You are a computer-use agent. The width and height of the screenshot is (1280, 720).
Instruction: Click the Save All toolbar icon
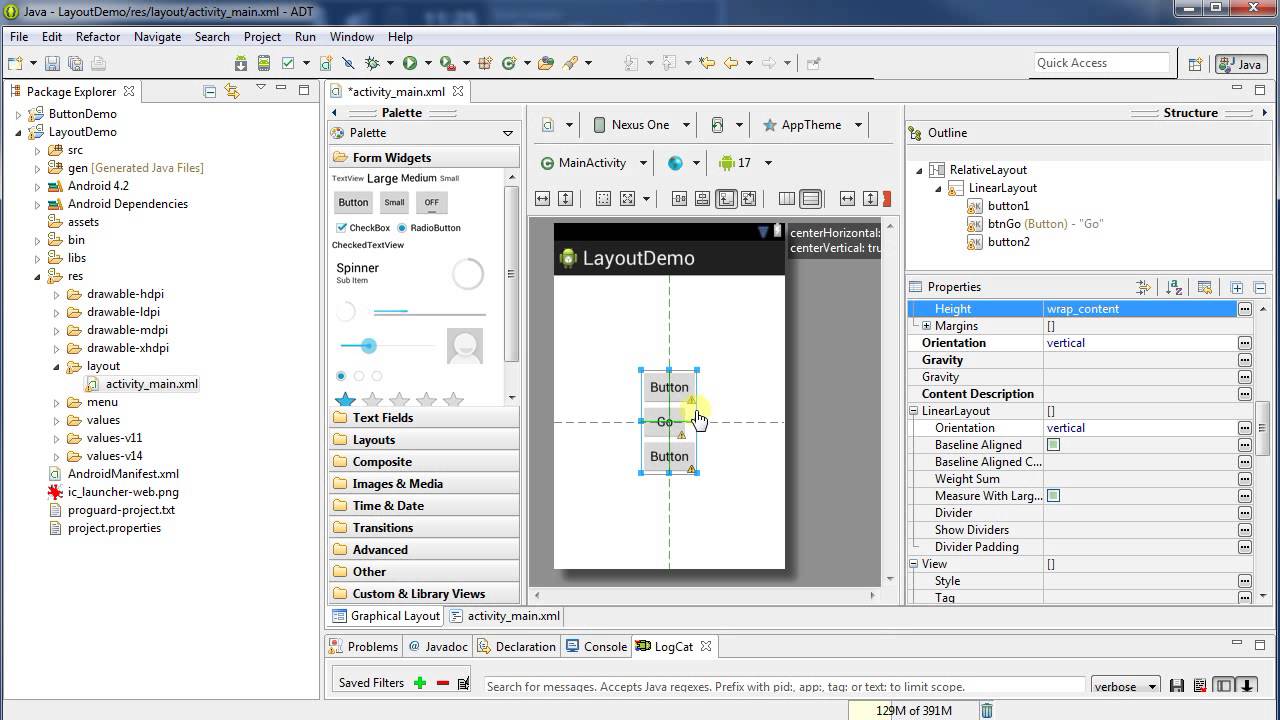pos(76,63)
